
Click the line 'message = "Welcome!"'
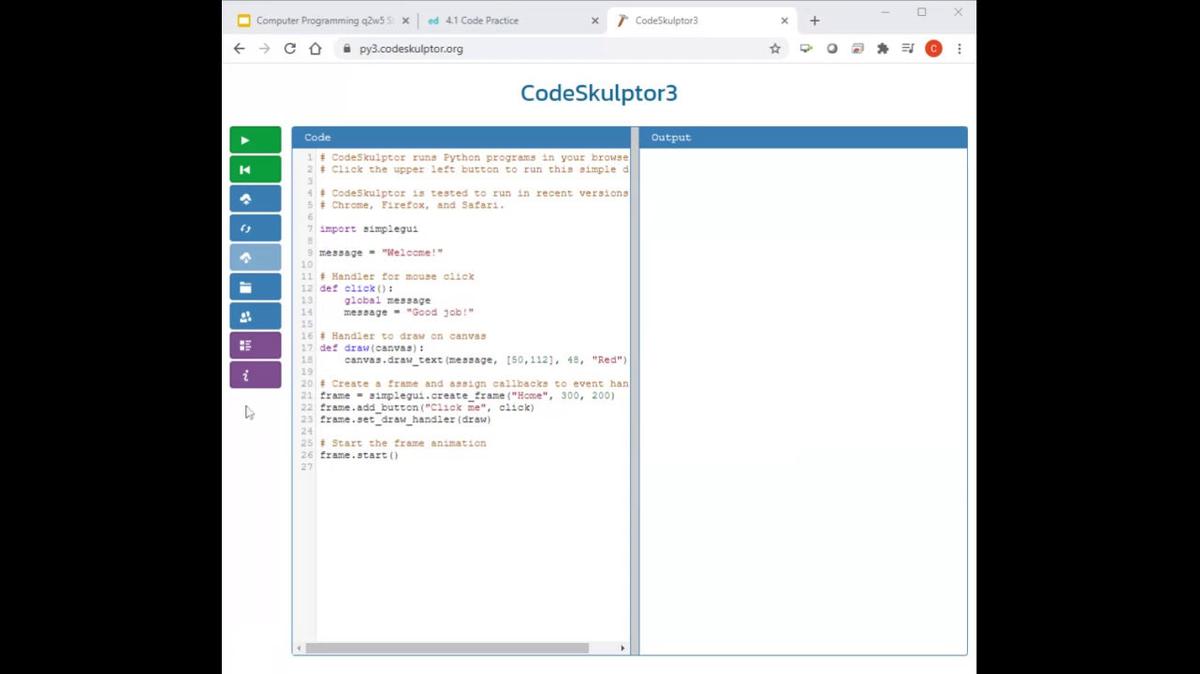pyautogui.click(x=381, y=253)
